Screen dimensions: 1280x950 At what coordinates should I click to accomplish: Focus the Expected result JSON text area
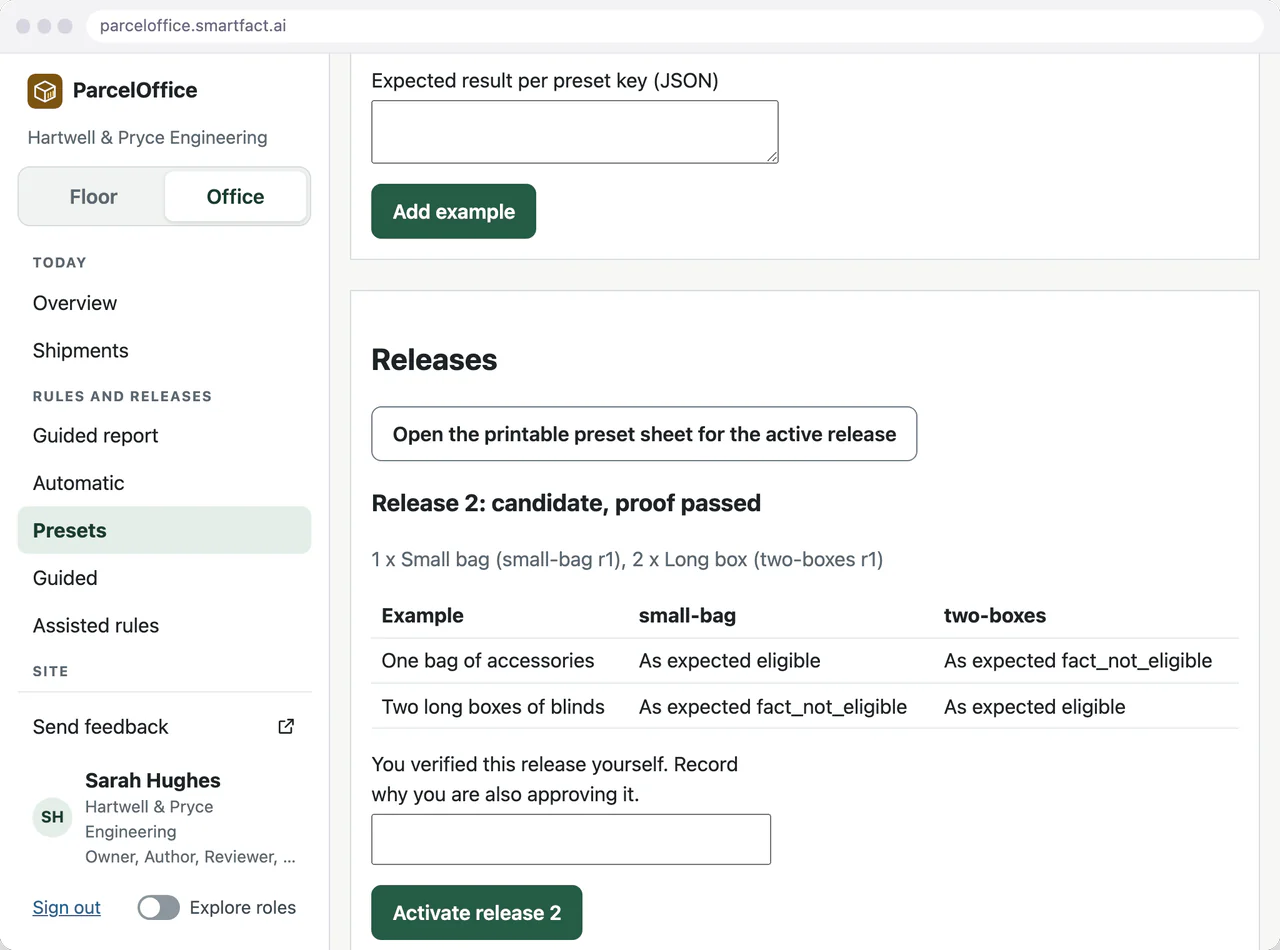[575, 132]
